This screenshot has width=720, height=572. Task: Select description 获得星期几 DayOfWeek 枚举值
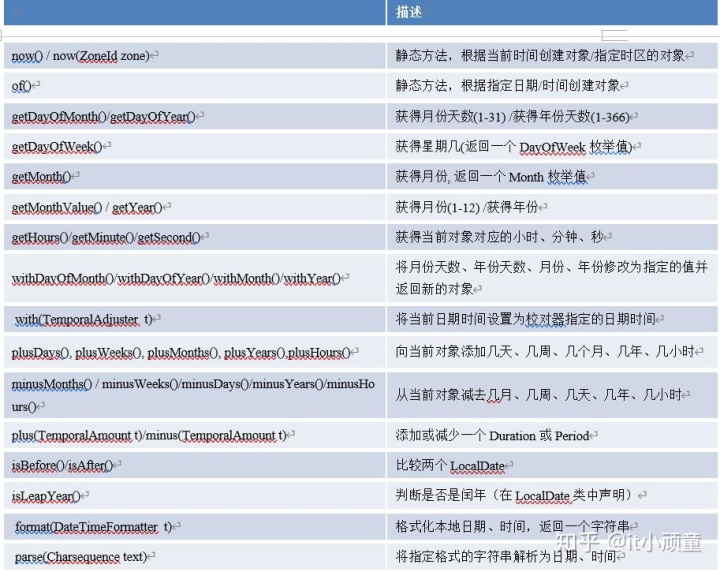tap(552, 147)
